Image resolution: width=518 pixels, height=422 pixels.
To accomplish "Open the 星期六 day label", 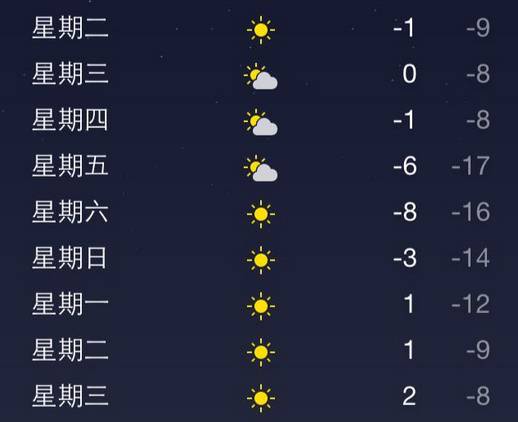I will click(70, 212).
